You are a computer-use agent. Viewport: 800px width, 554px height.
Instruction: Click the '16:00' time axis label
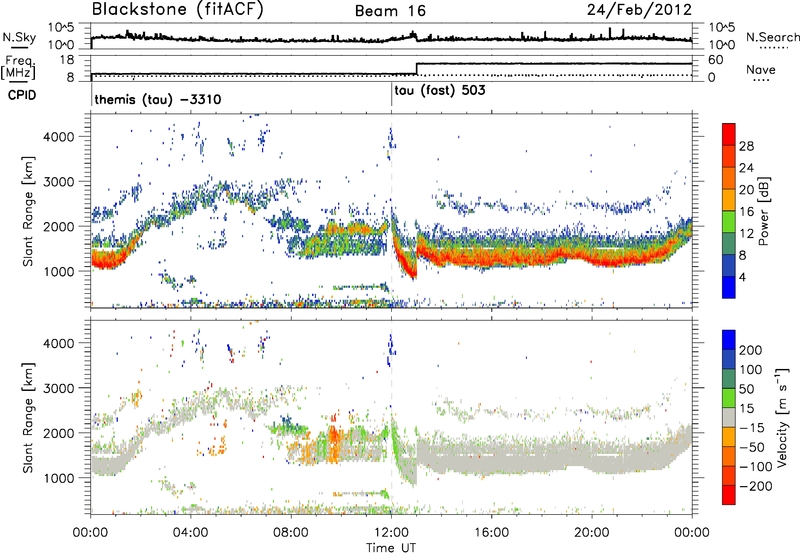pos(491,533)
